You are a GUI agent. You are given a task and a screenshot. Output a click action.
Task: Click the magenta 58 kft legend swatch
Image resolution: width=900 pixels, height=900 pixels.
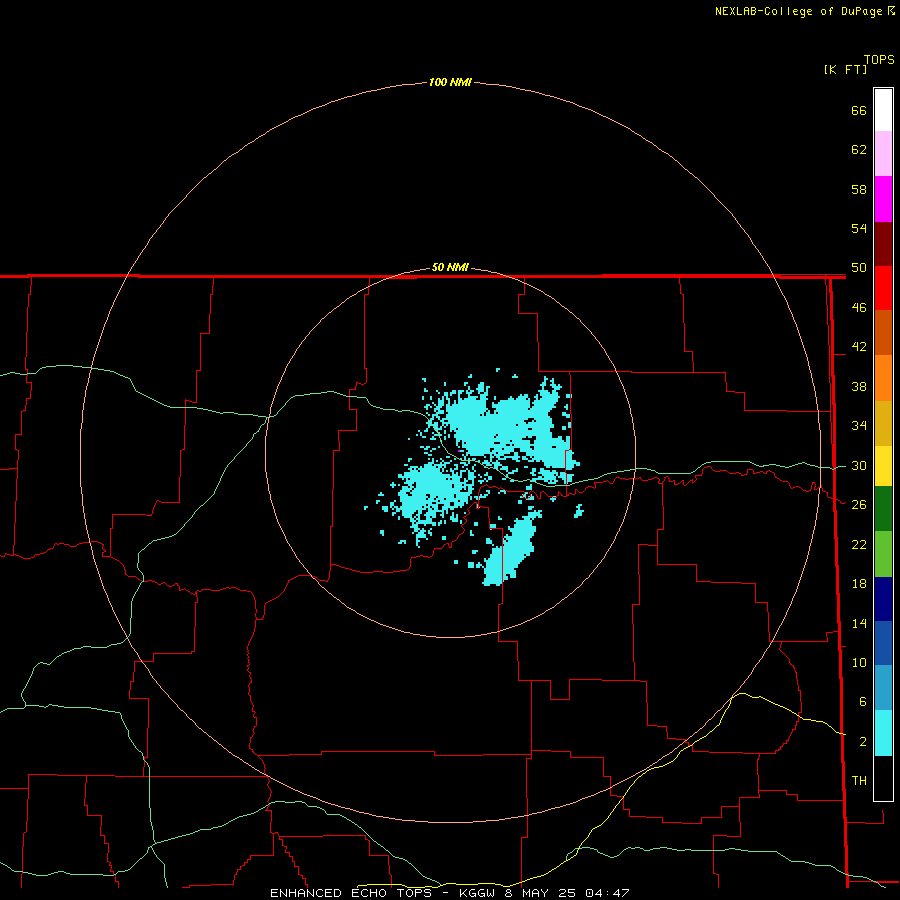(x=883, y=199)
